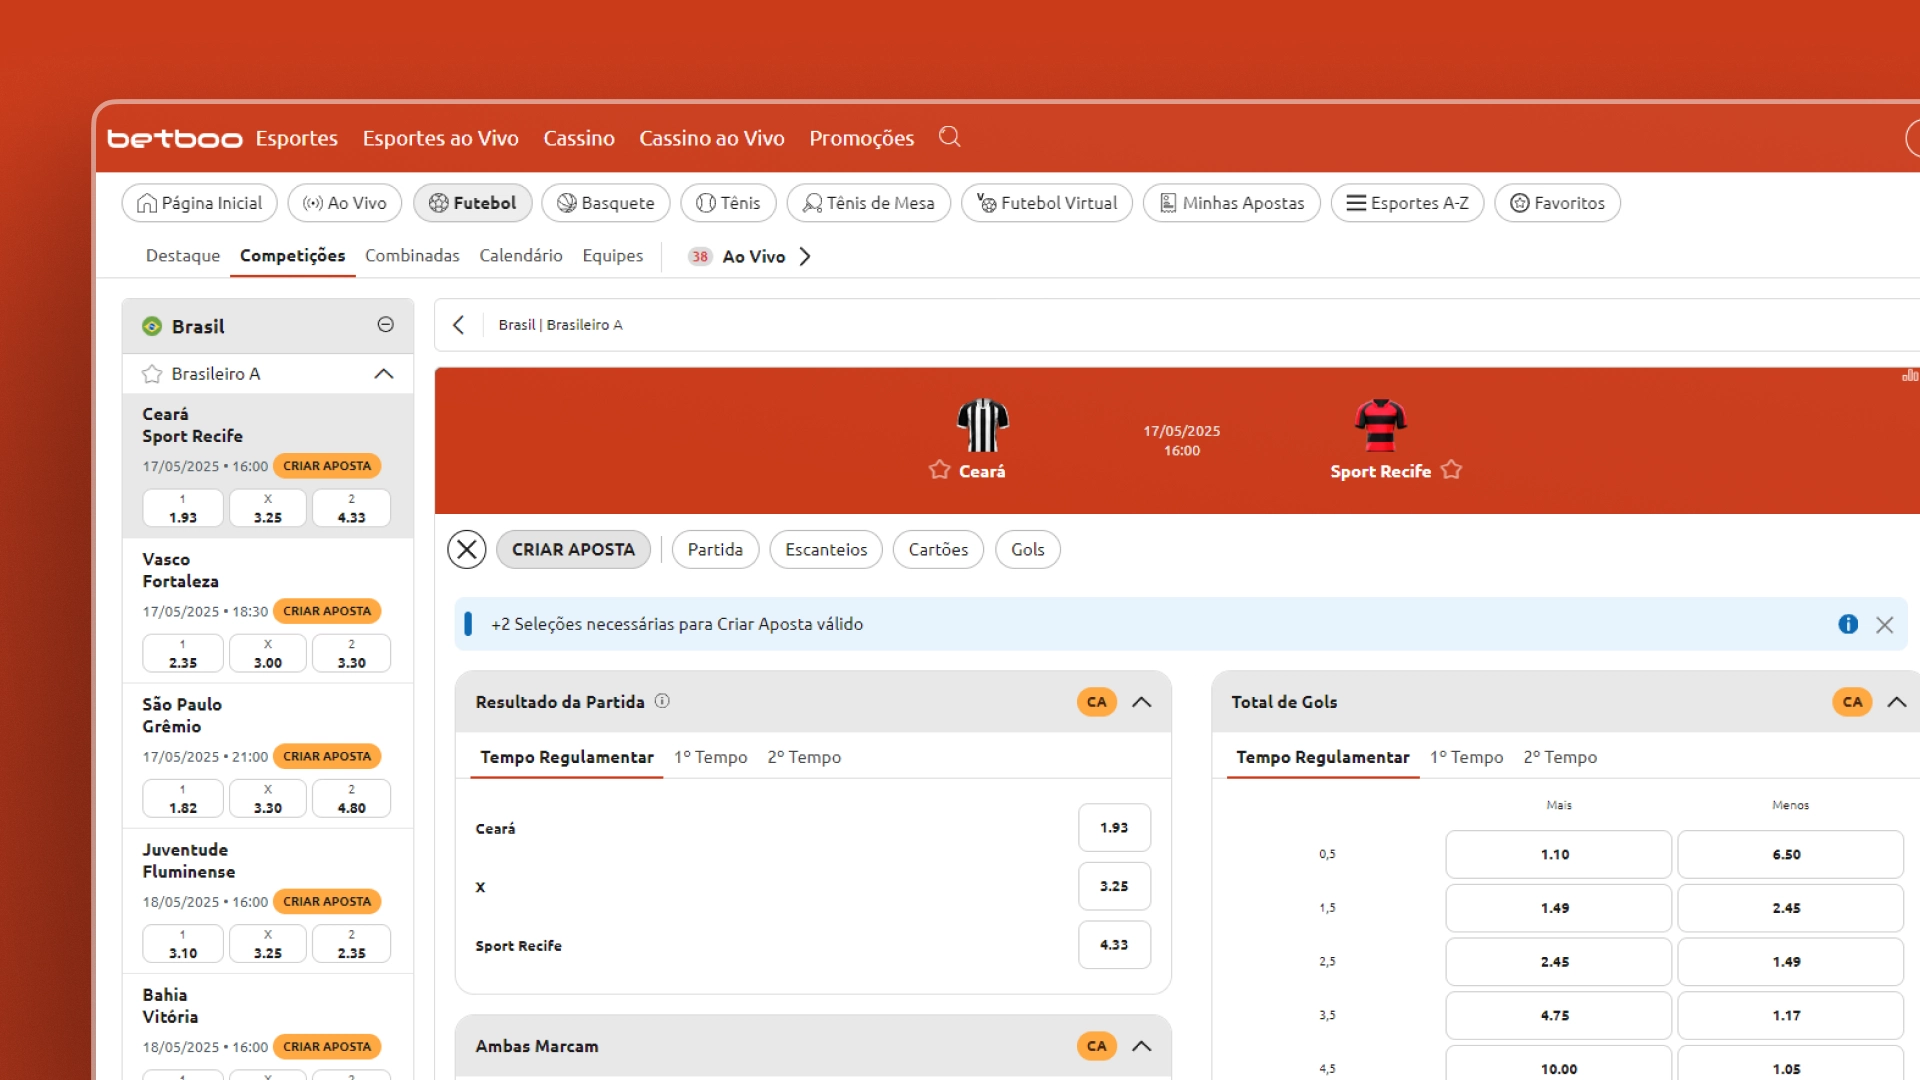Image resolution: width=1920 pixels, height=1080 pixels.
Task: Collapse Resultado da Partida panel
Action: 1142,702
